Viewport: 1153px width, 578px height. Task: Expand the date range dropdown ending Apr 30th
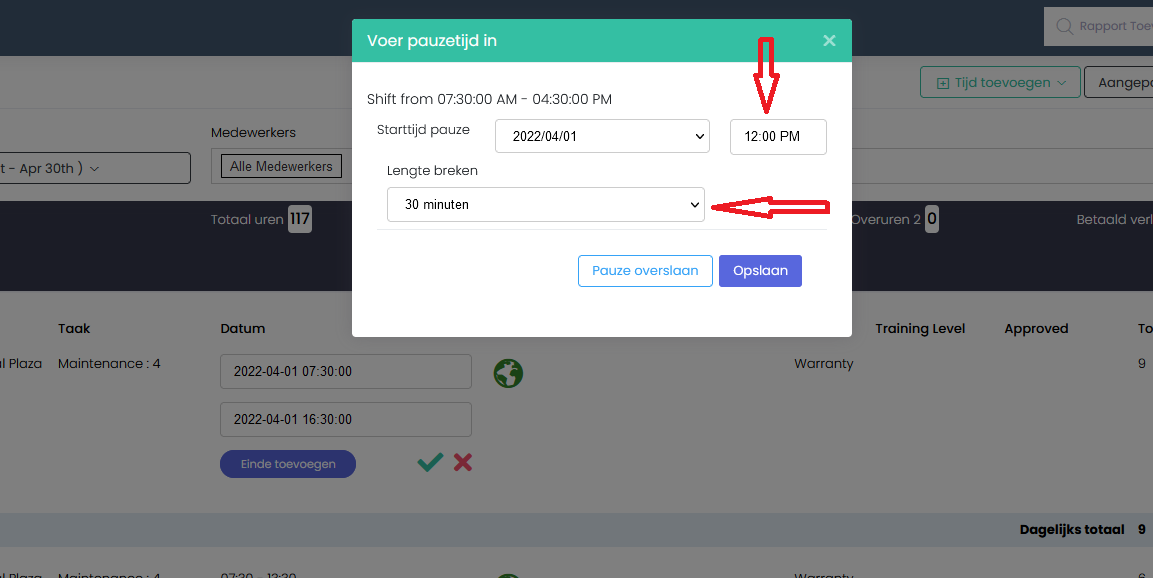pos(95,168)
